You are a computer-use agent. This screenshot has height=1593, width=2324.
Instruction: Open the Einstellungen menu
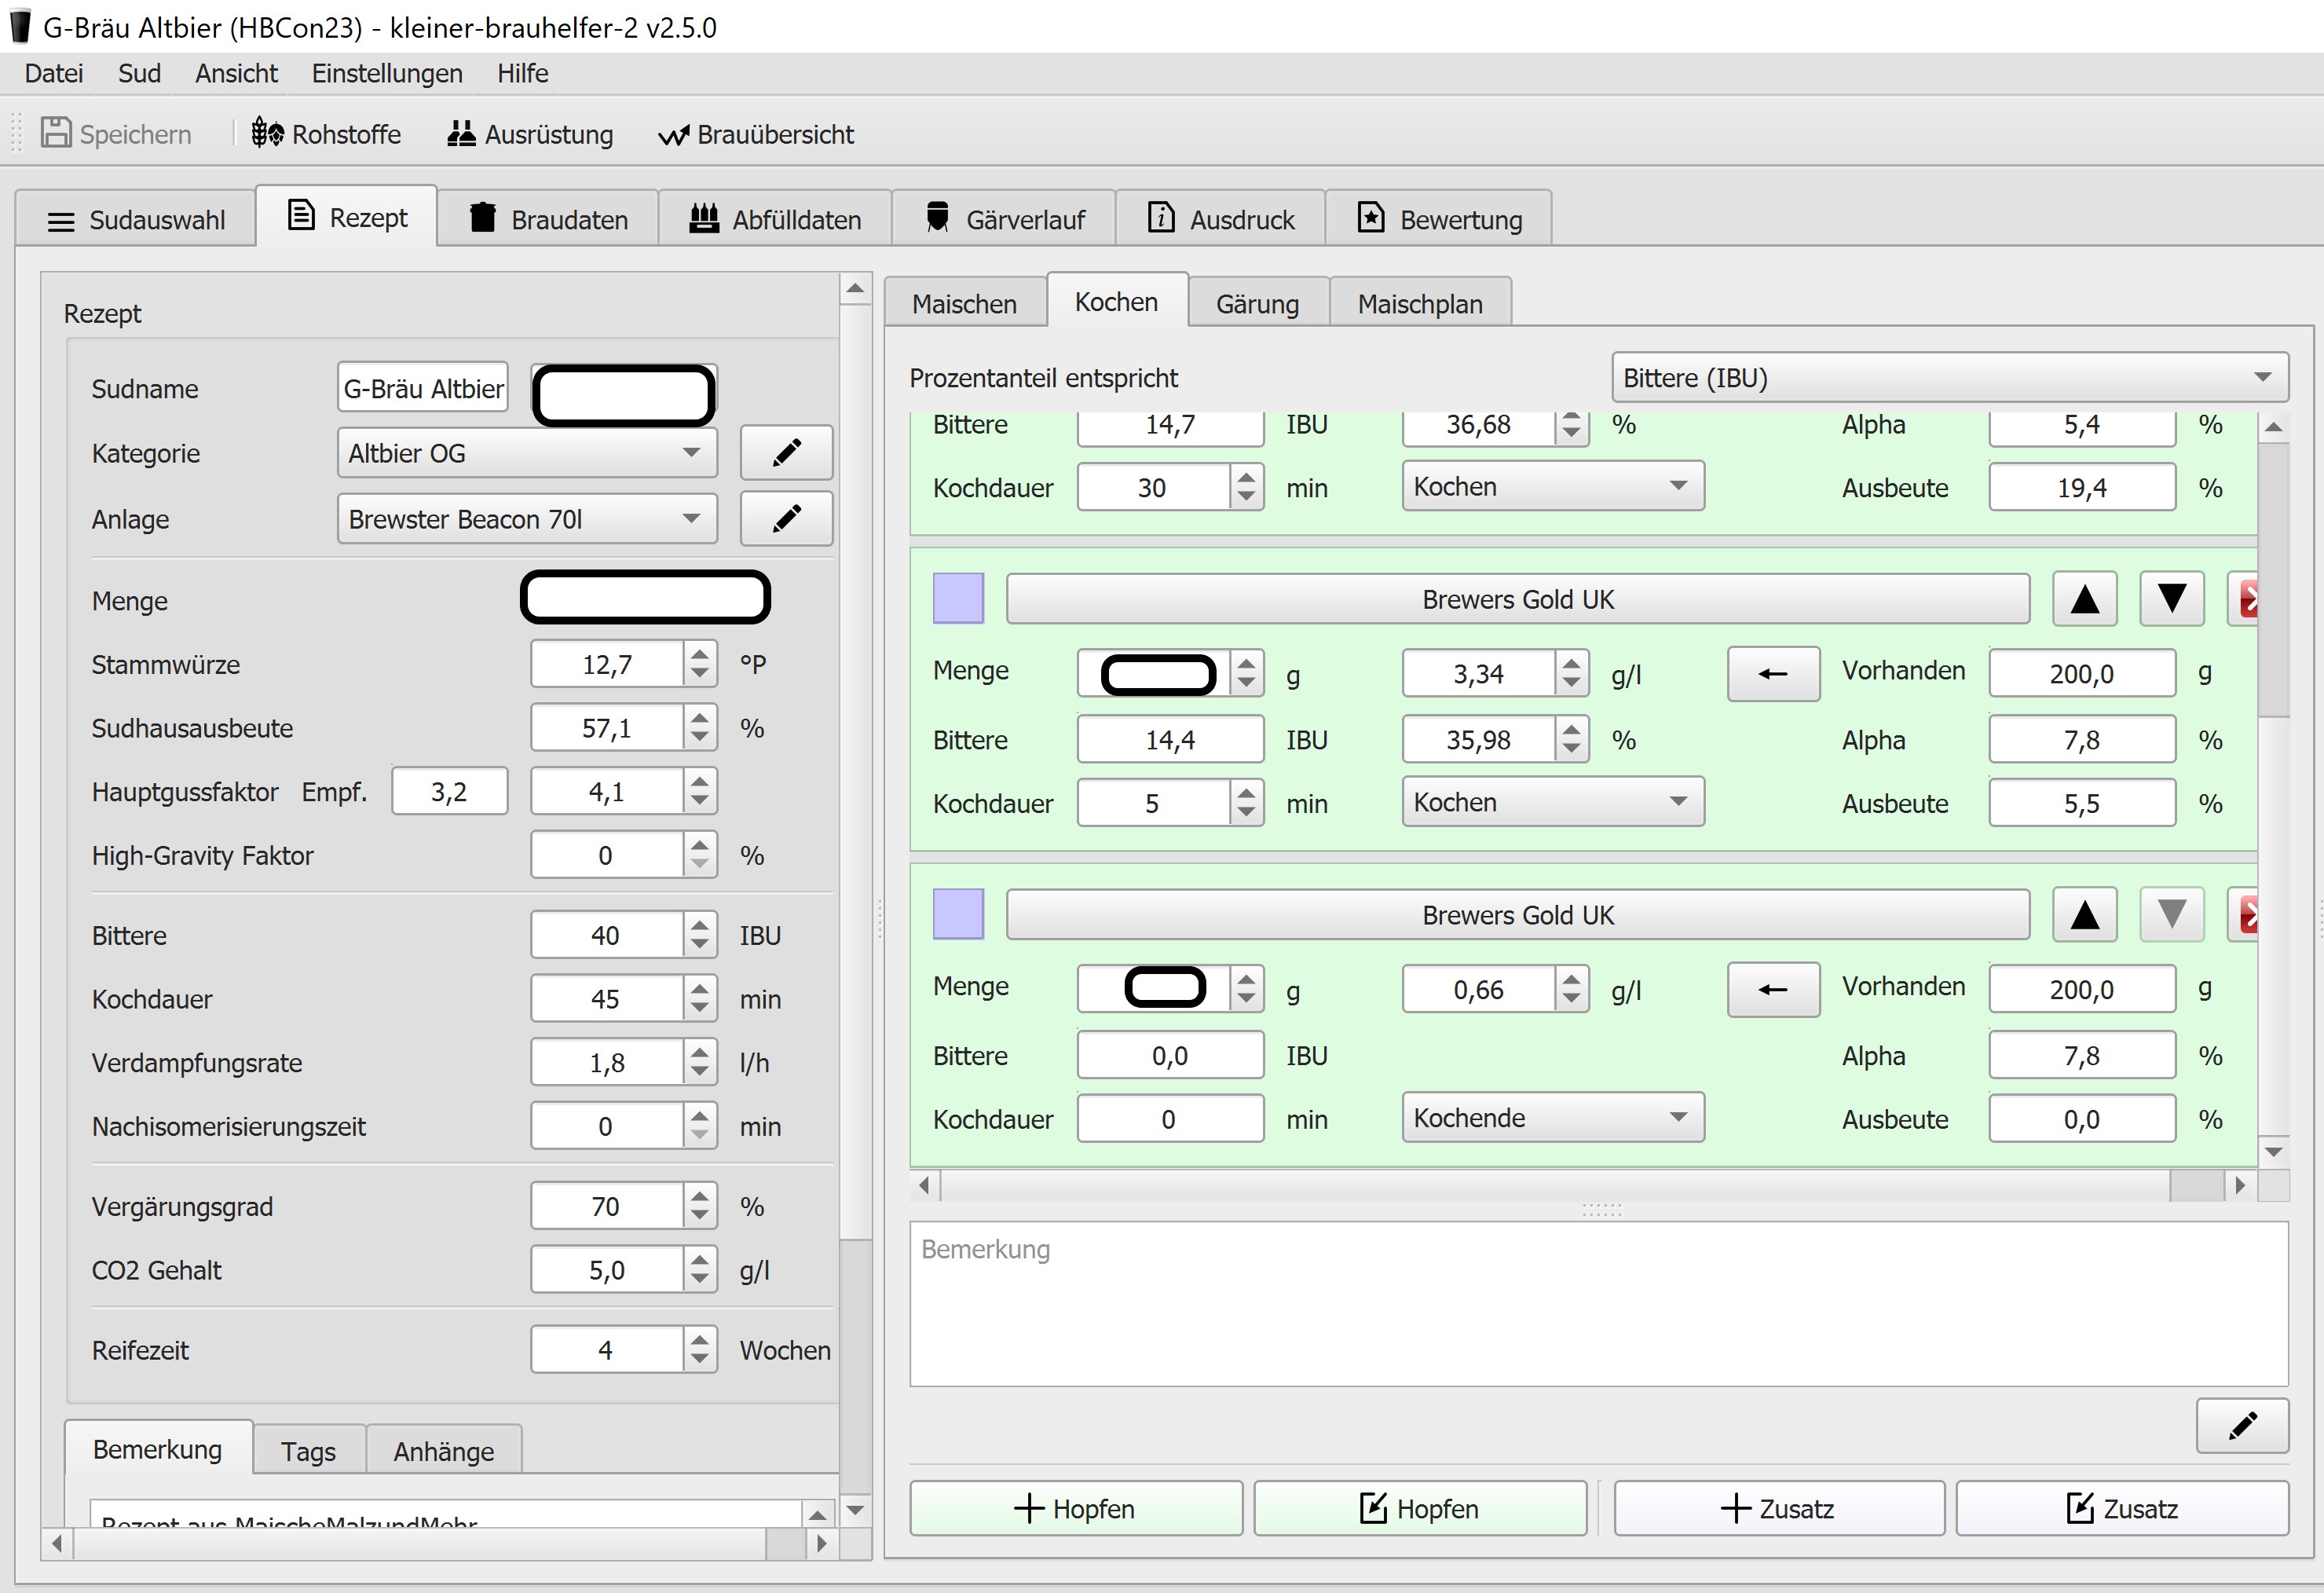(x=387, y=73)
